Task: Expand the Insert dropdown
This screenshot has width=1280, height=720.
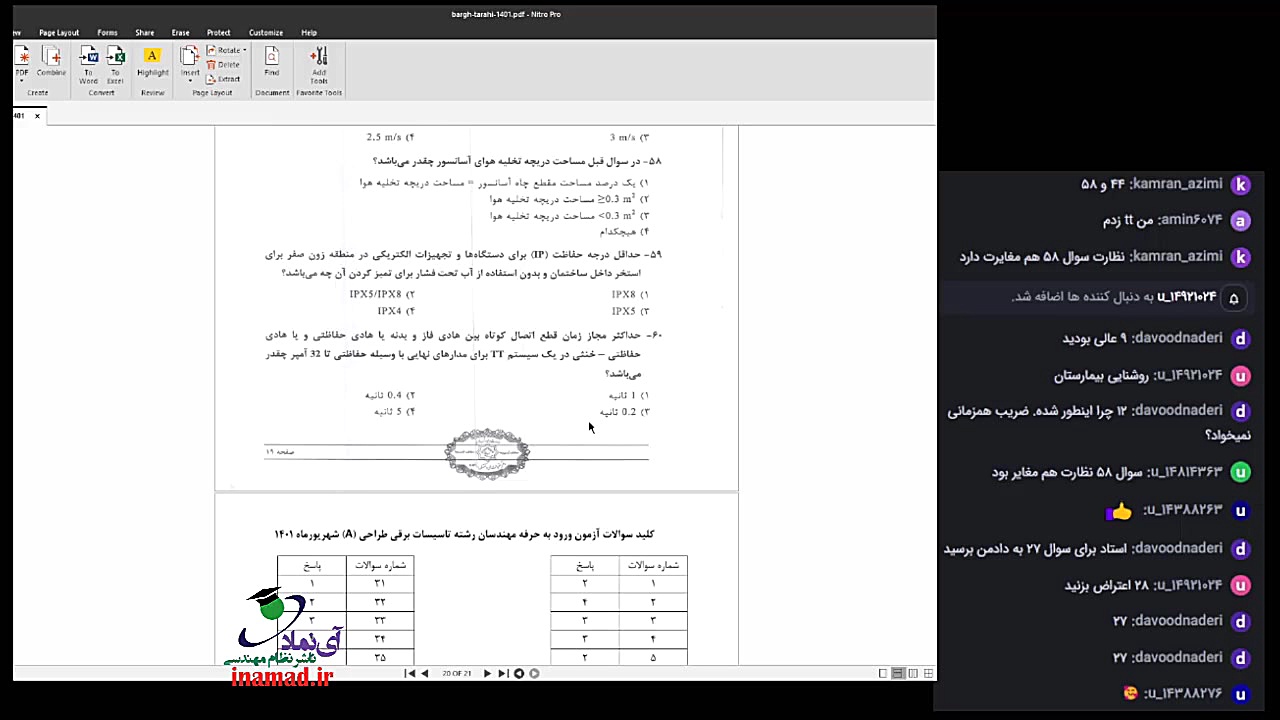Action: pyautogui.click(x=190, y=80)
